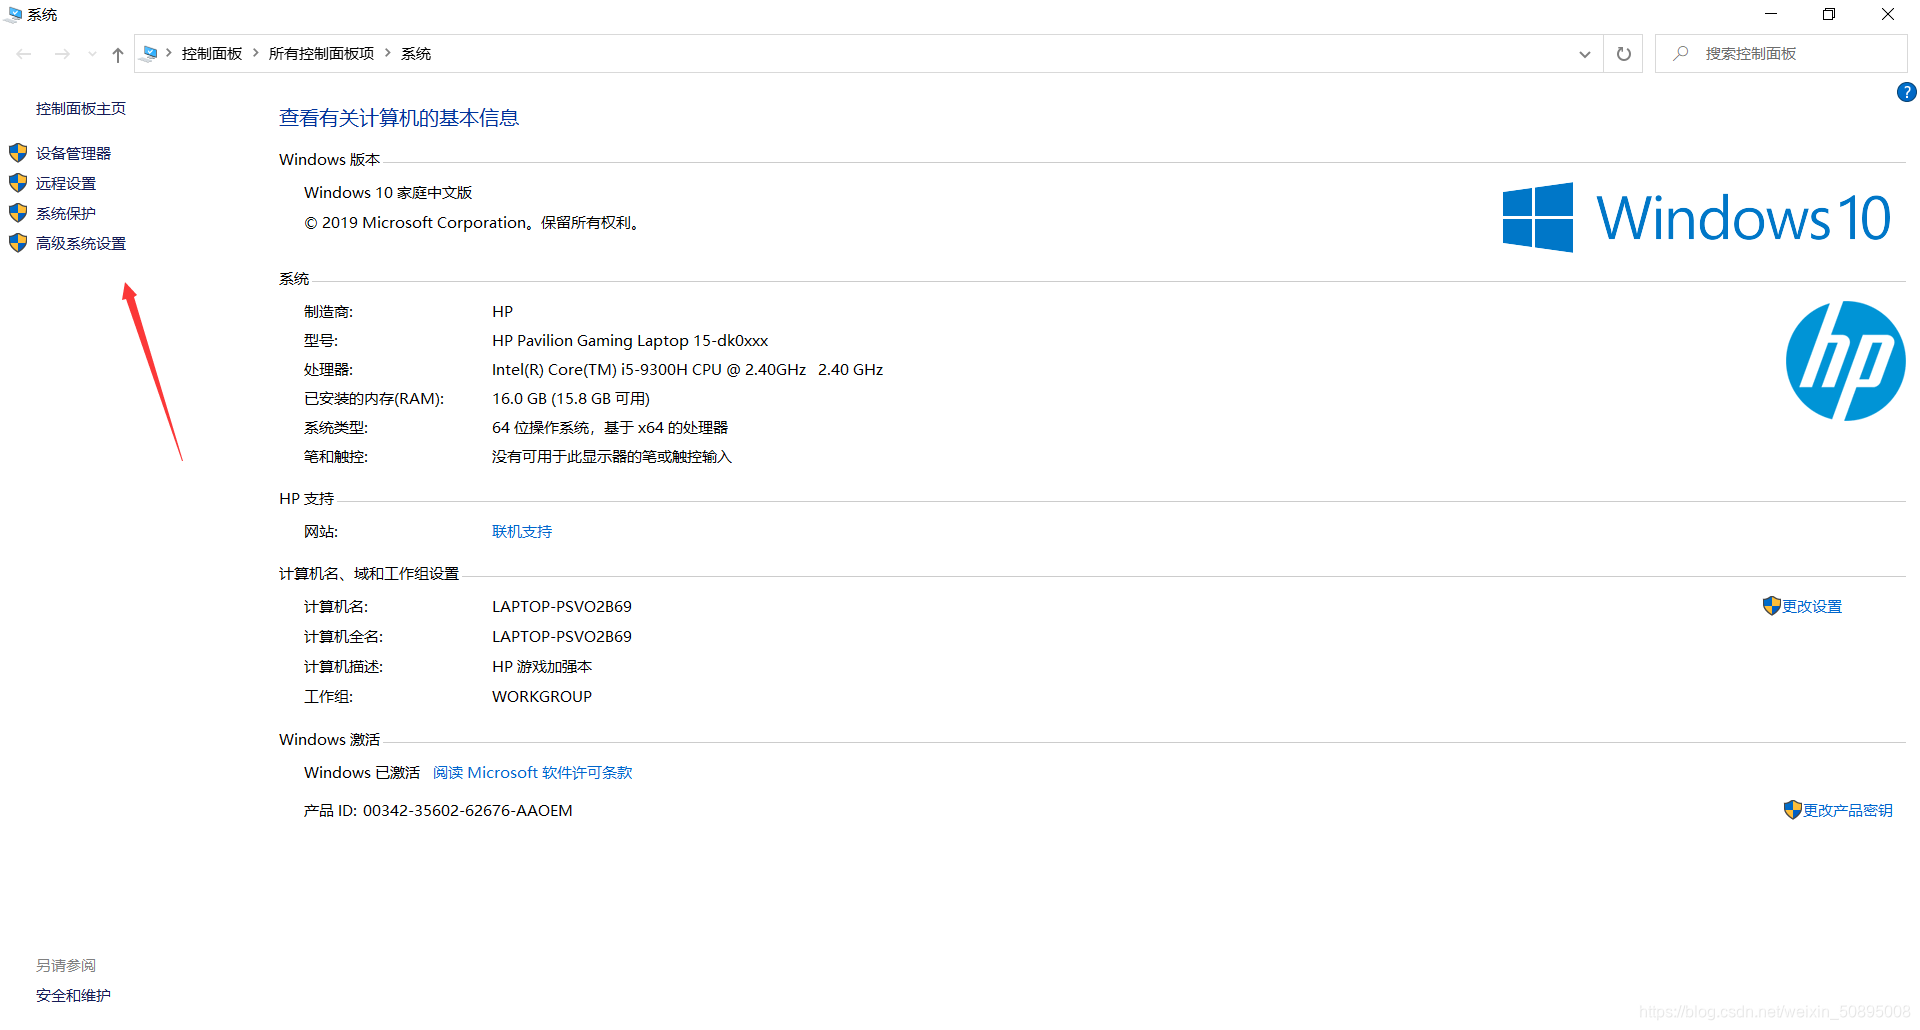Expand chevron before 控制面板 breadcrumb
This screenshot has width=1920, height=1030.
click(x=169, y=53)
